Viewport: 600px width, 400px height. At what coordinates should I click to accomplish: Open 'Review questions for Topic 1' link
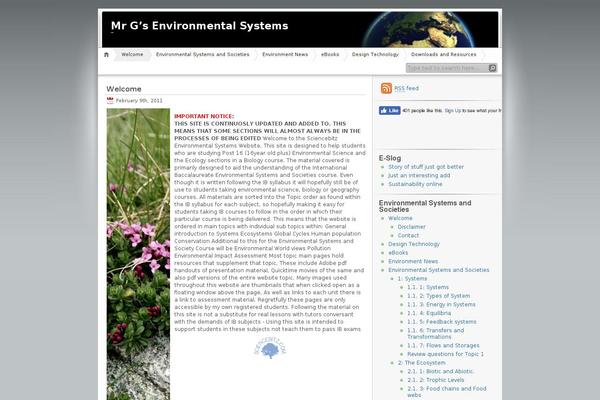[445, 354]
